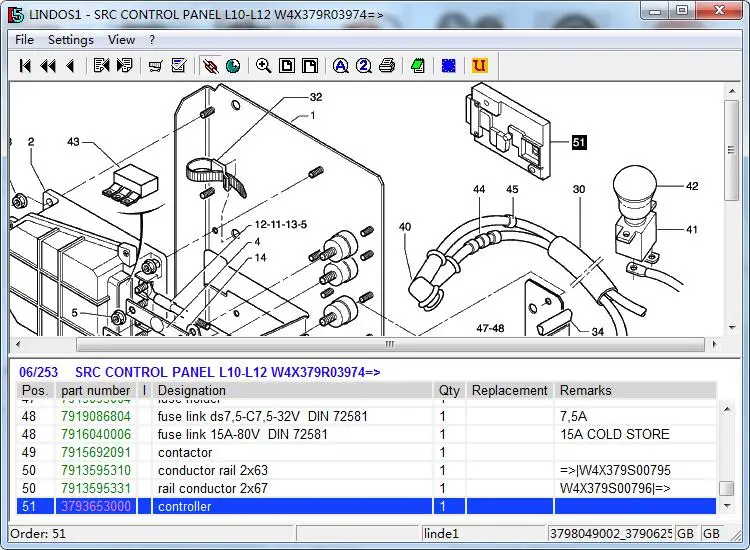This screenshot has width=750, height=550.
Task: Click the orange U icon
Action: tap(479, 66)
